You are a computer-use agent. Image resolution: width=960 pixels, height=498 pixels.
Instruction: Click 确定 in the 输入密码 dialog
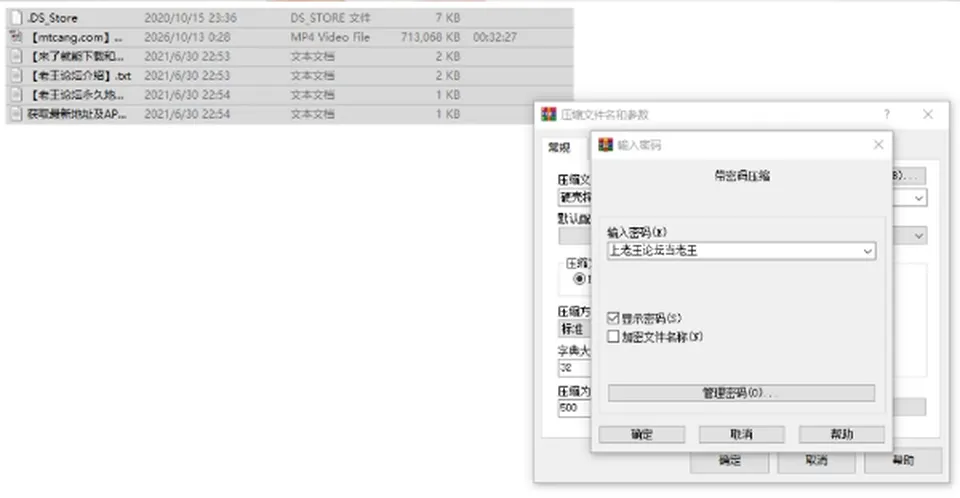642,434
